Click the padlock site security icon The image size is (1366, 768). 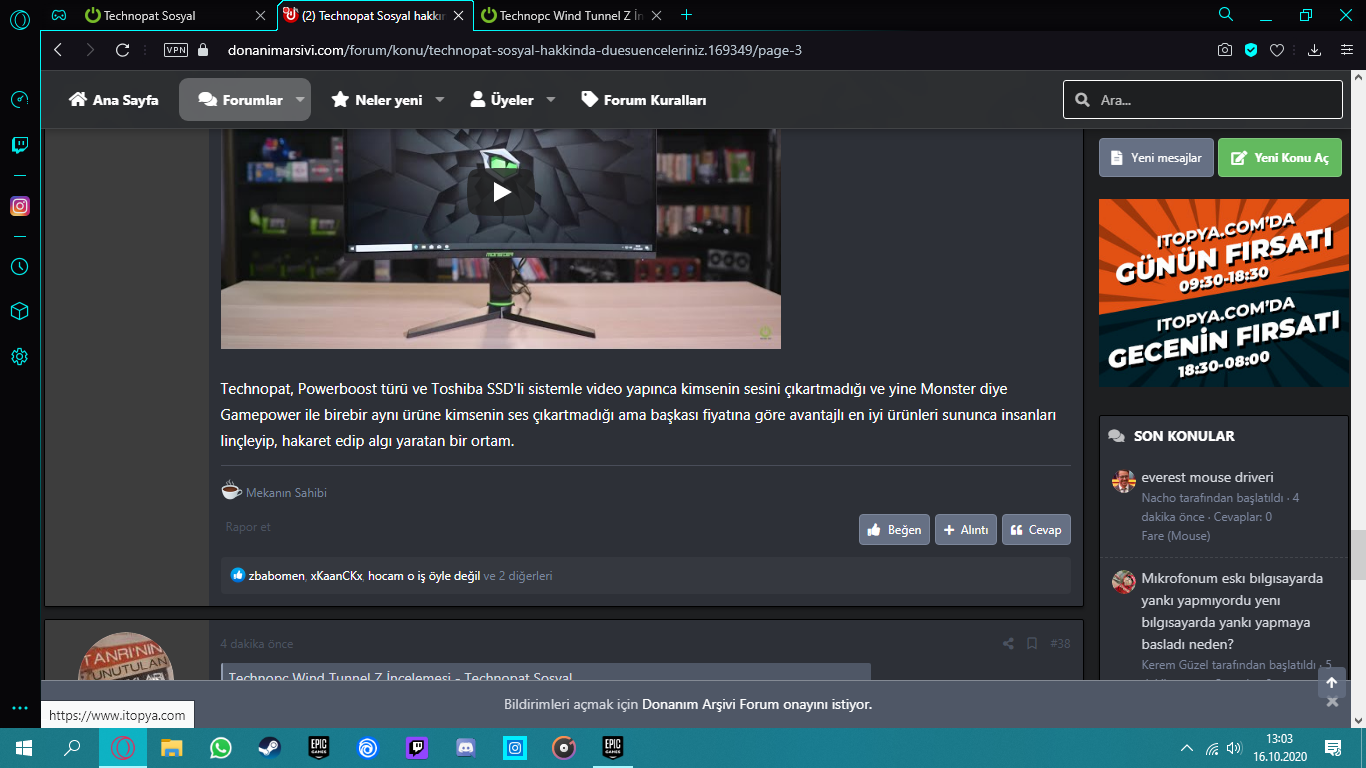pyautogui.click(x=203, y=50)
